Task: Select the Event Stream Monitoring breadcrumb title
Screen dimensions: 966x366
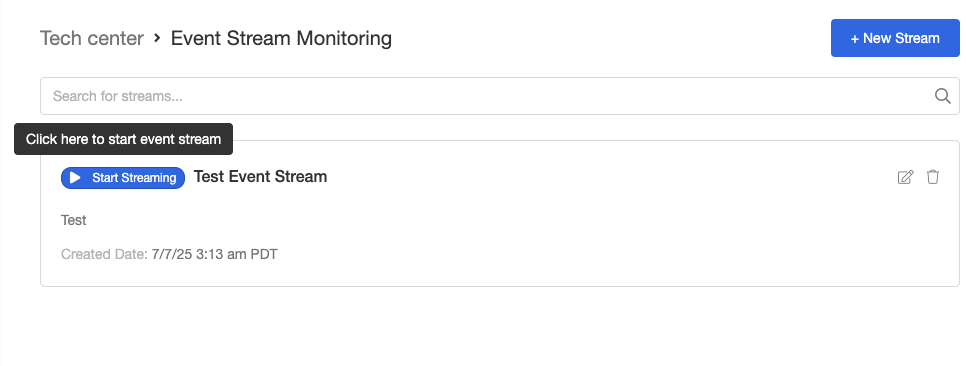Action: (x=281, y=38)
